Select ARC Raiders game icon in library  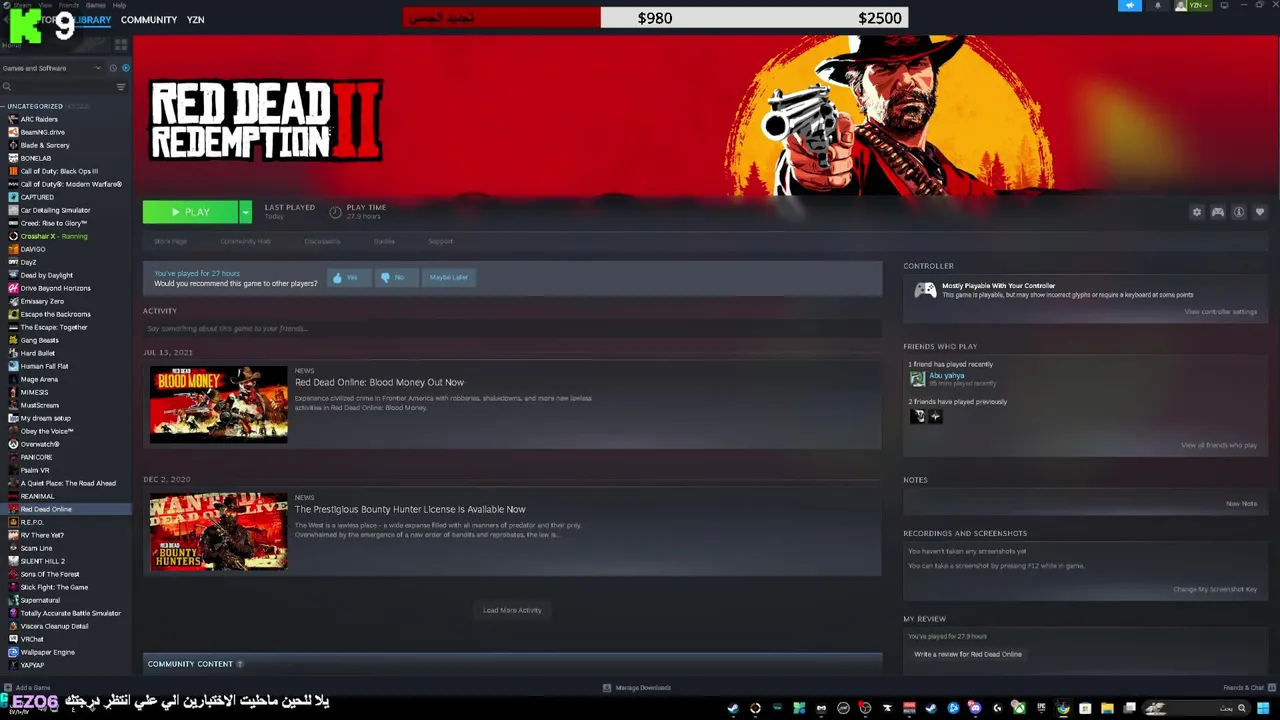tap(13, 119)
